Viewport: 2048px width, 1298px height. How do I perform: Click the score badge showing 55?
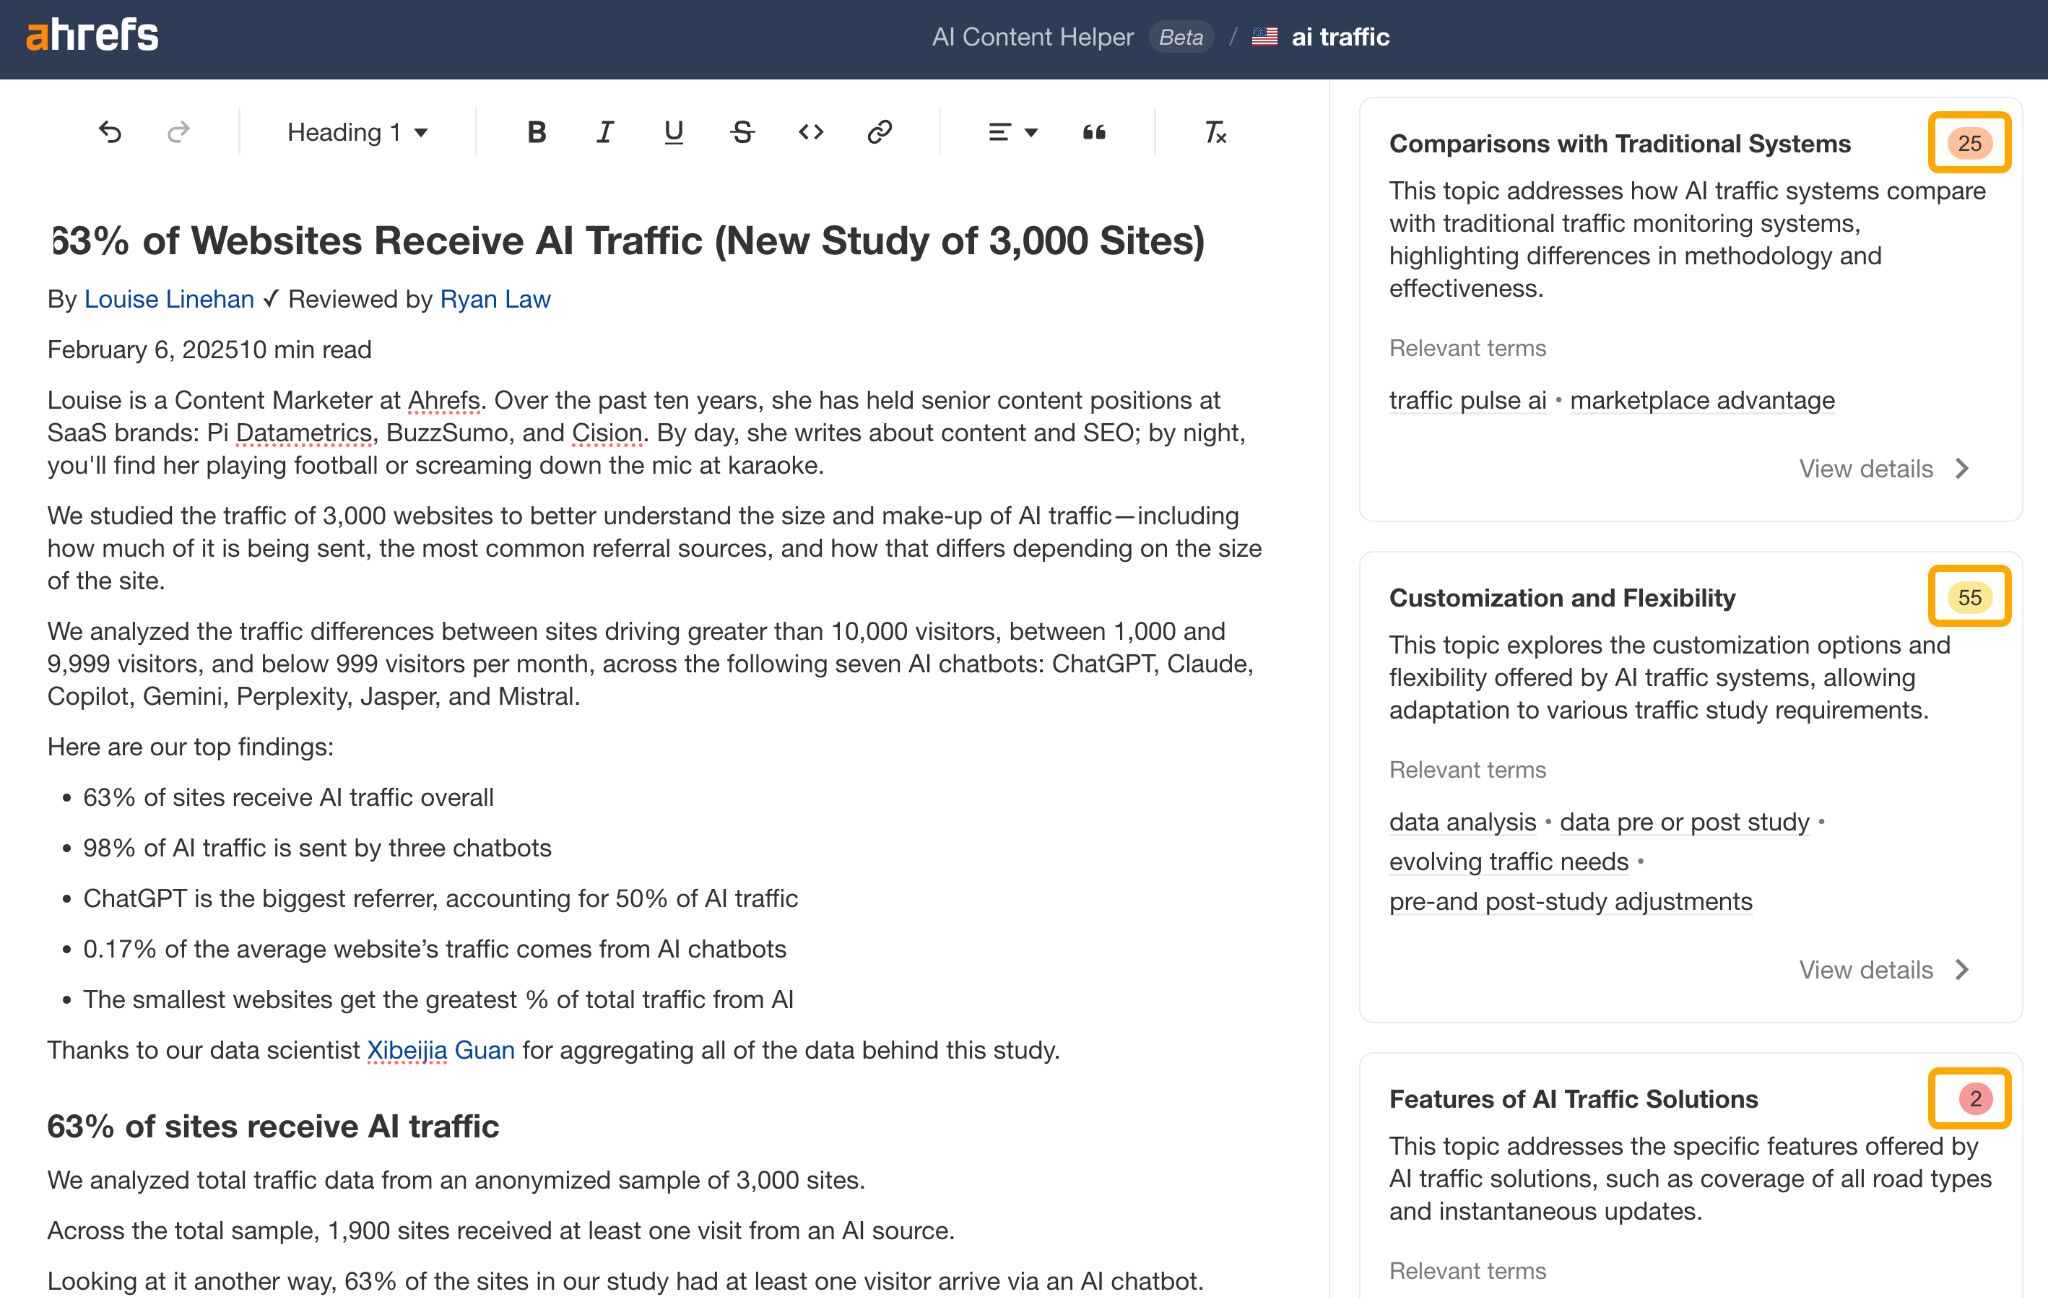click(x=1968, y=596)
